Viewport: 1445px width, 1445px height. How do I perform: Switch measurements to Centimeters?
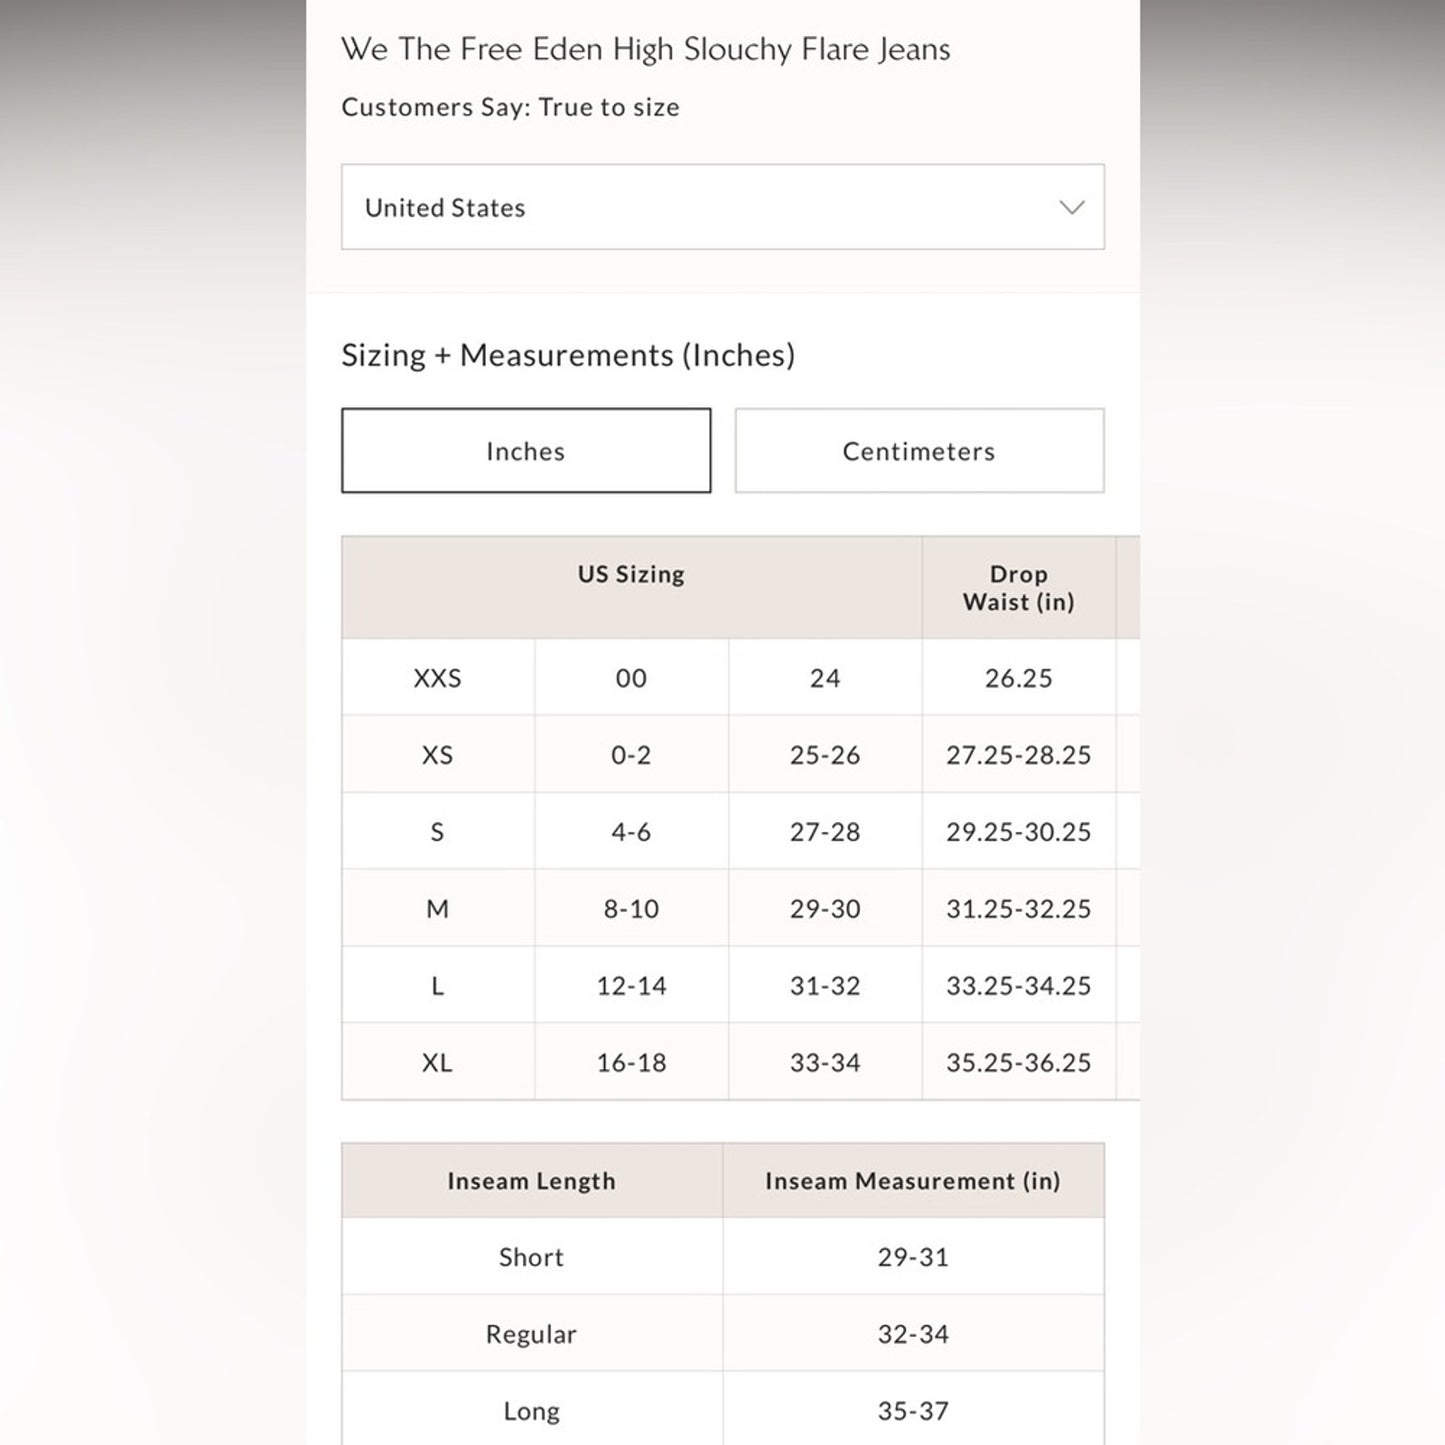click(919, 451)
